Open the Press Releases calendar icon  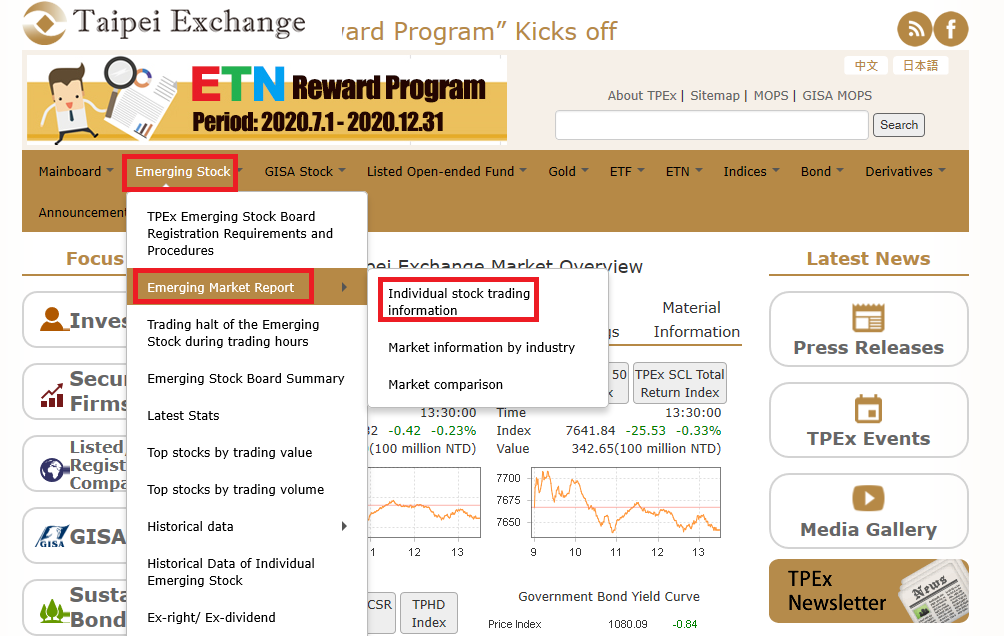point(868,318)
